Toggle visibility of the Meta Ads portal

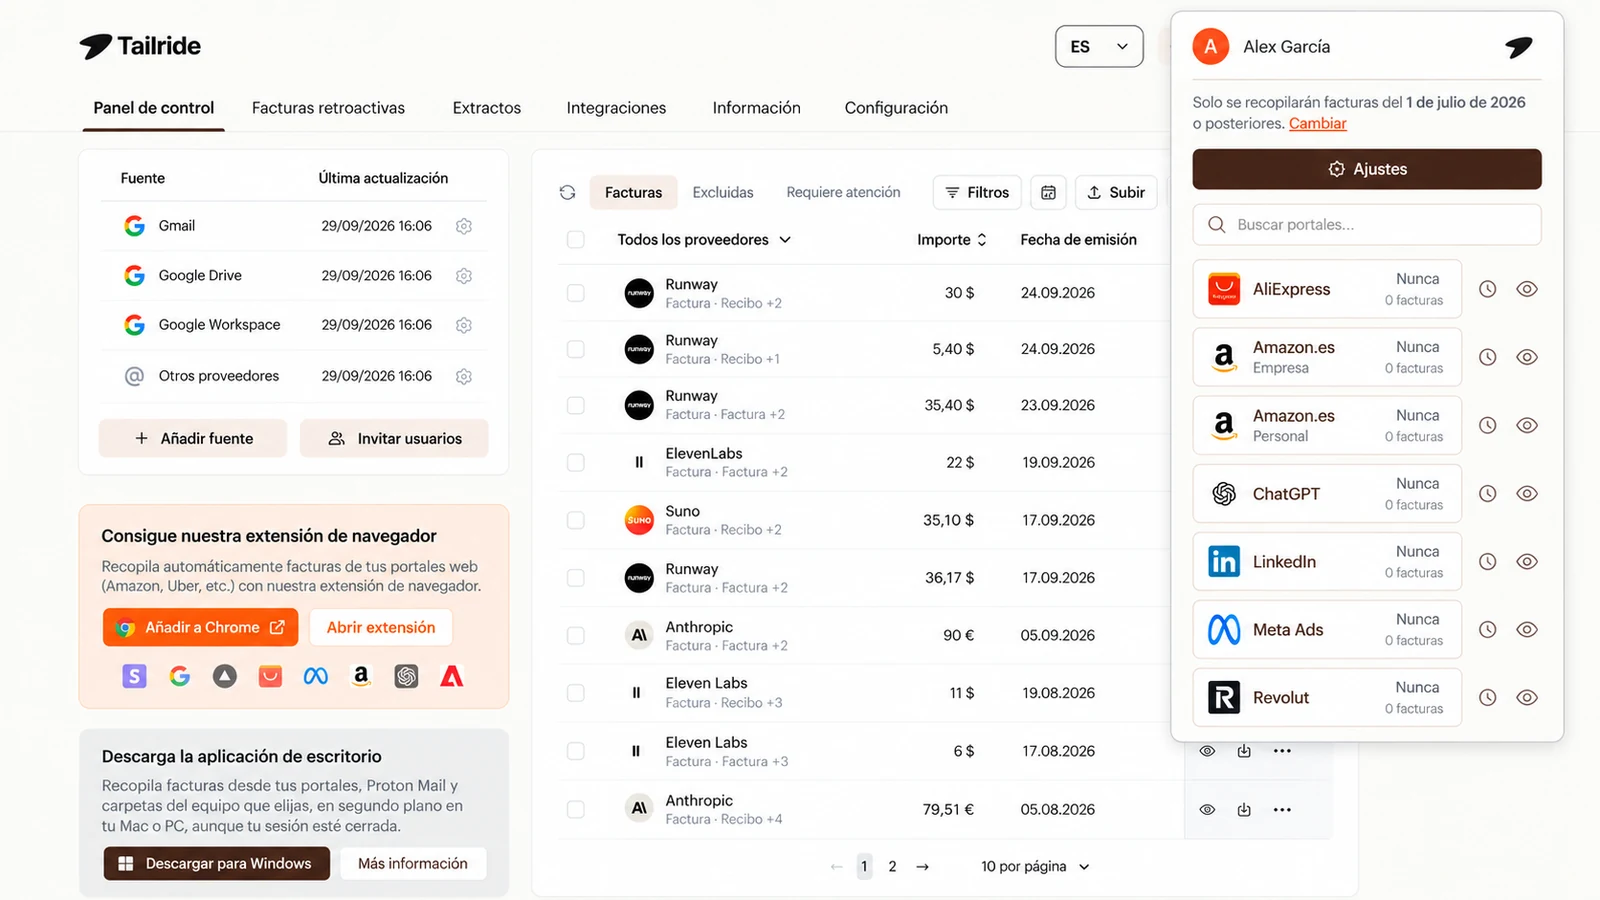[x=1527, y=629]
